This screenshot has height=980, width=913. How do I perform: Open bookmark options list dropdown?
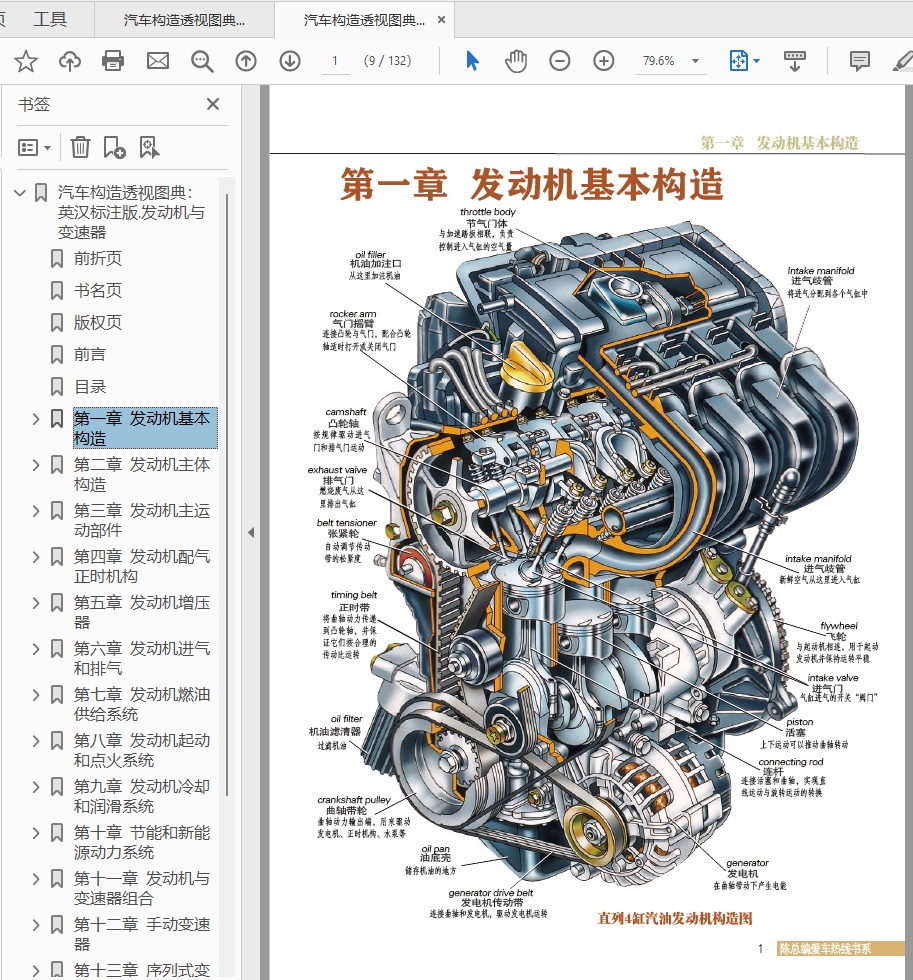(35, 148)
